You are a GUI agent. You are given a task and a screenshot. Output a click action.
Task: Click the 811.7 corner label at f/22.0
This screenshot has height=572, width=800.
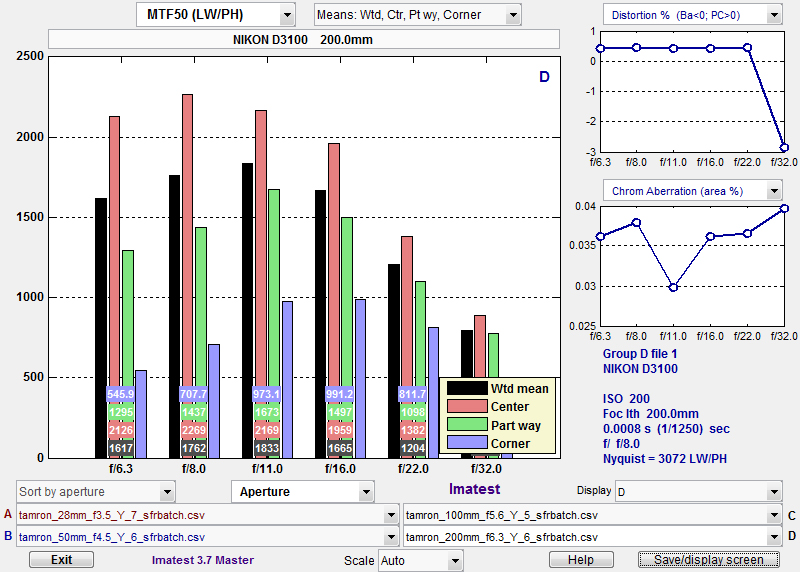coord(412,394)
